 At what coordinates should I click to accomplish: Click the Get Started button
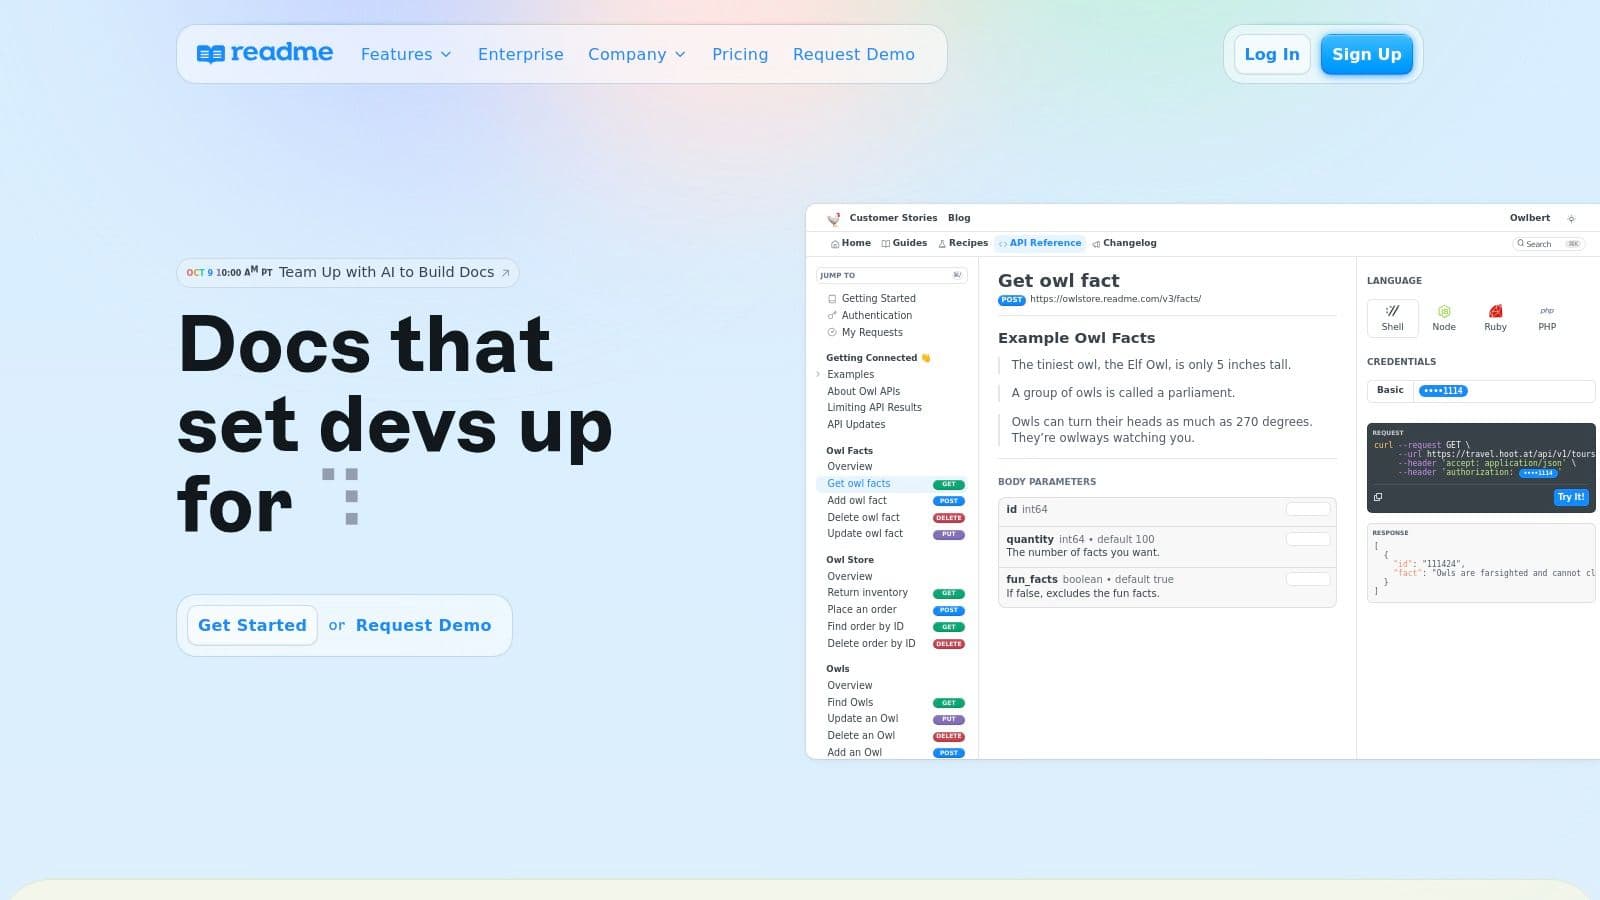coord(252,625)
